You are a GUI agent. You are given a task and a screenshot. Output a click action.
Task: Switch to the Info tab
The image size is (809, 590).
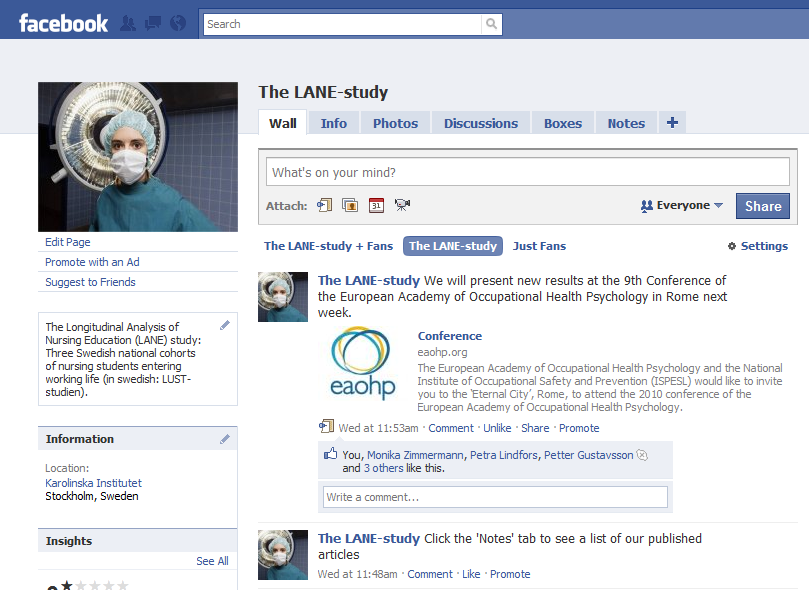pos(333,123)
